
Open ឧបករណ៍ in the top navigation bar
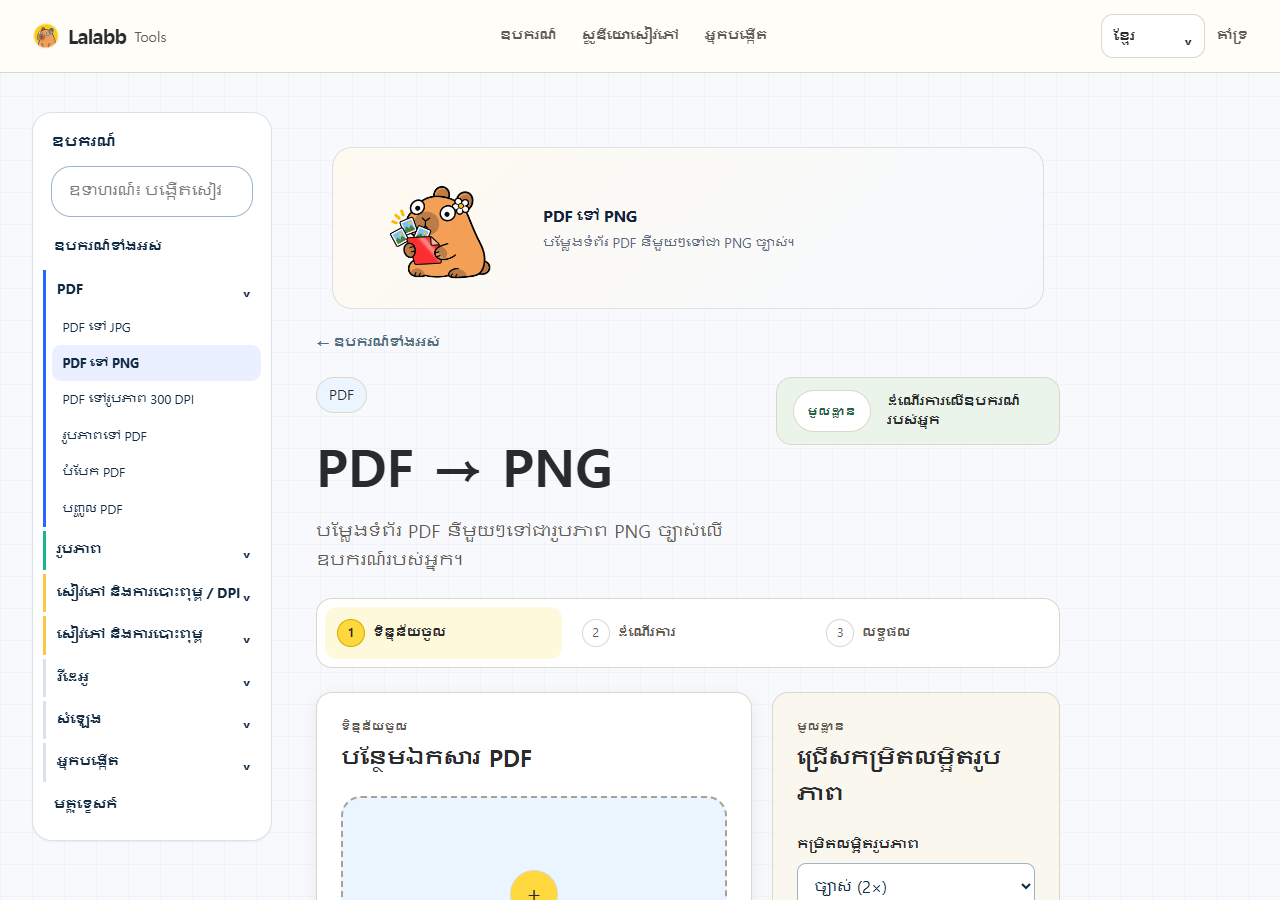(529, 35)
